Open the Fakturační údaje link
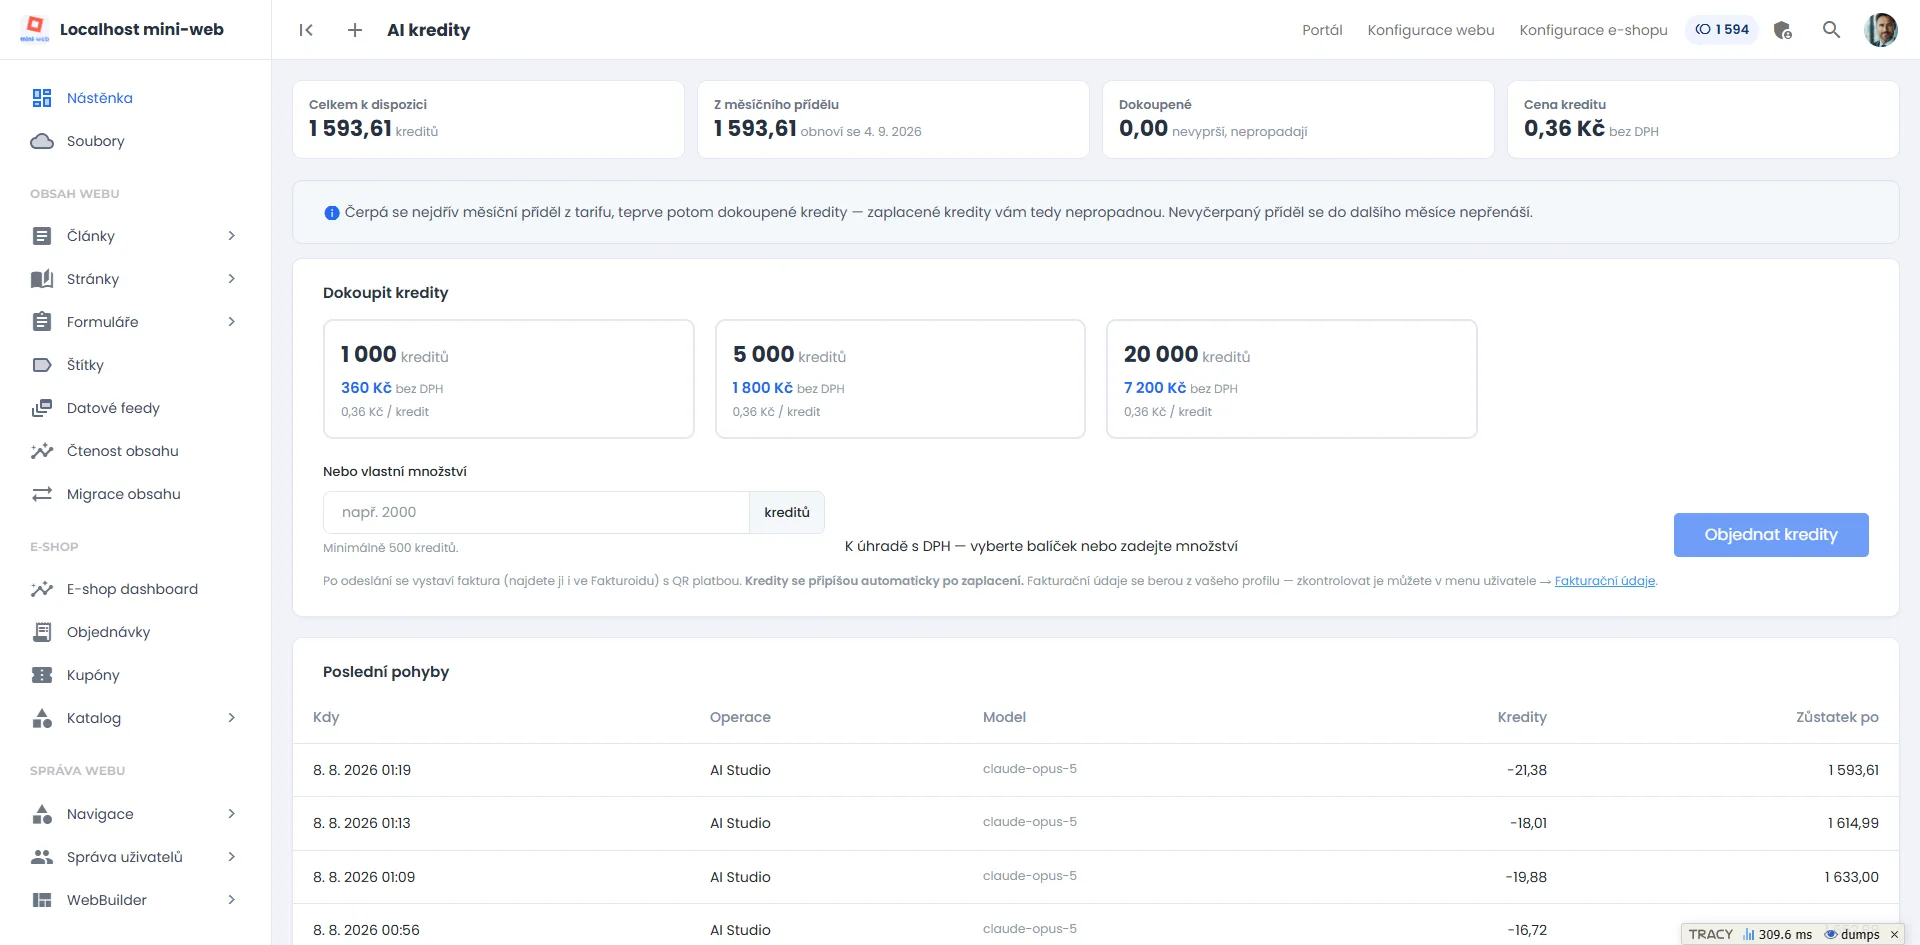1920x945 pixels. tap(1605, 581)
